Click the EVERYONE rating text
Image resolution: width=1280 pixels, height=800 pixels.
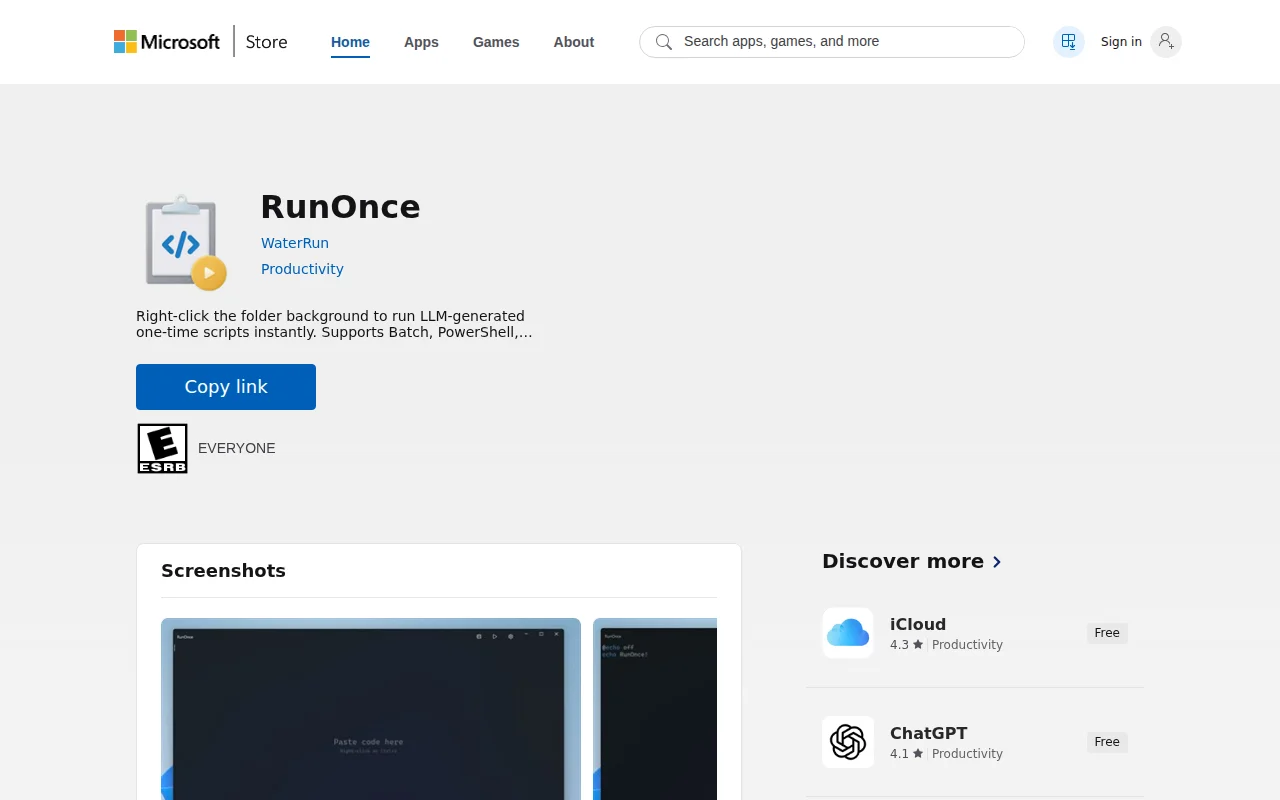[x=237, y=448]
